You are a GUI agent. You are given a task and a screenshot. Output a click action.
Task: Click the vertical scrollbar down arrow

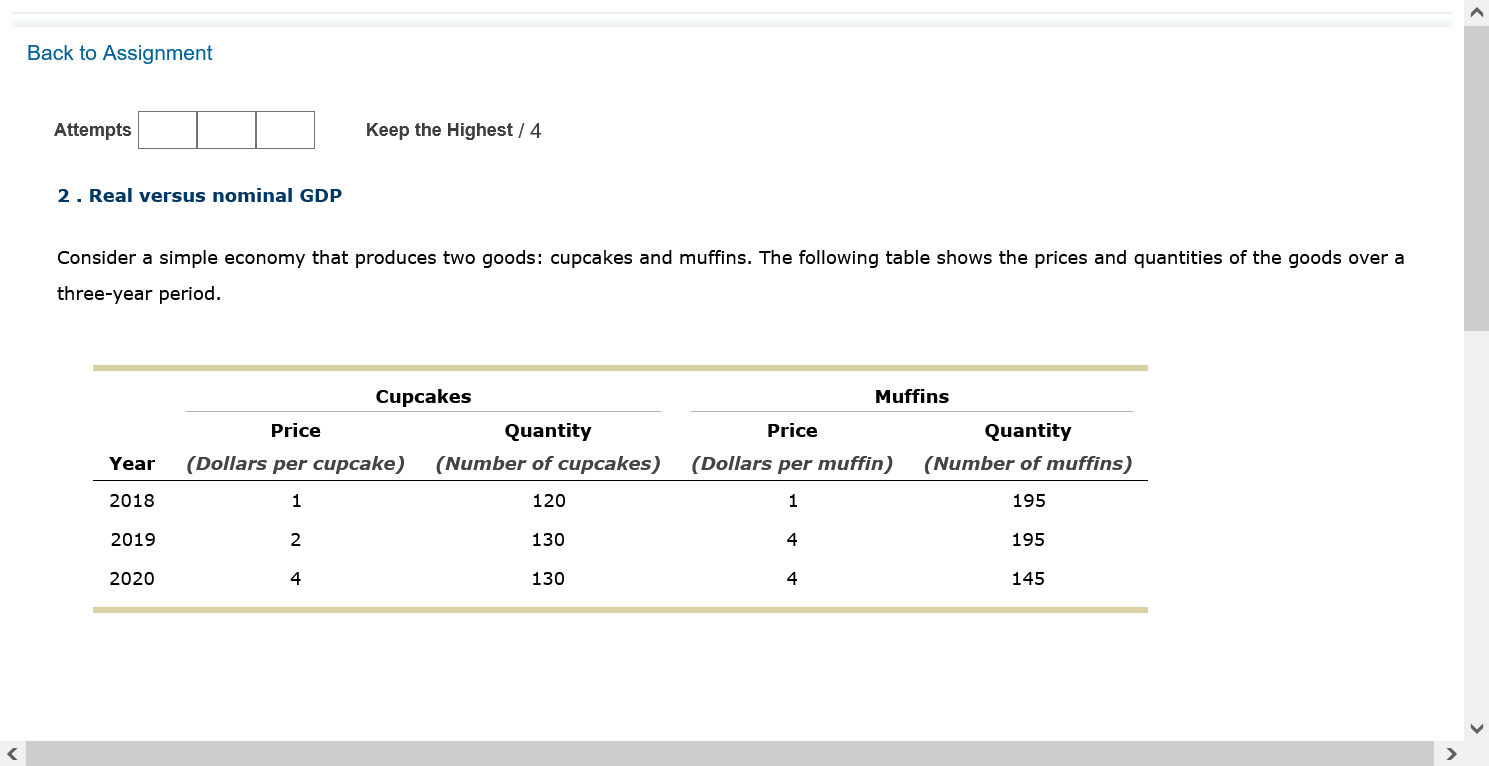point(1476,728)
